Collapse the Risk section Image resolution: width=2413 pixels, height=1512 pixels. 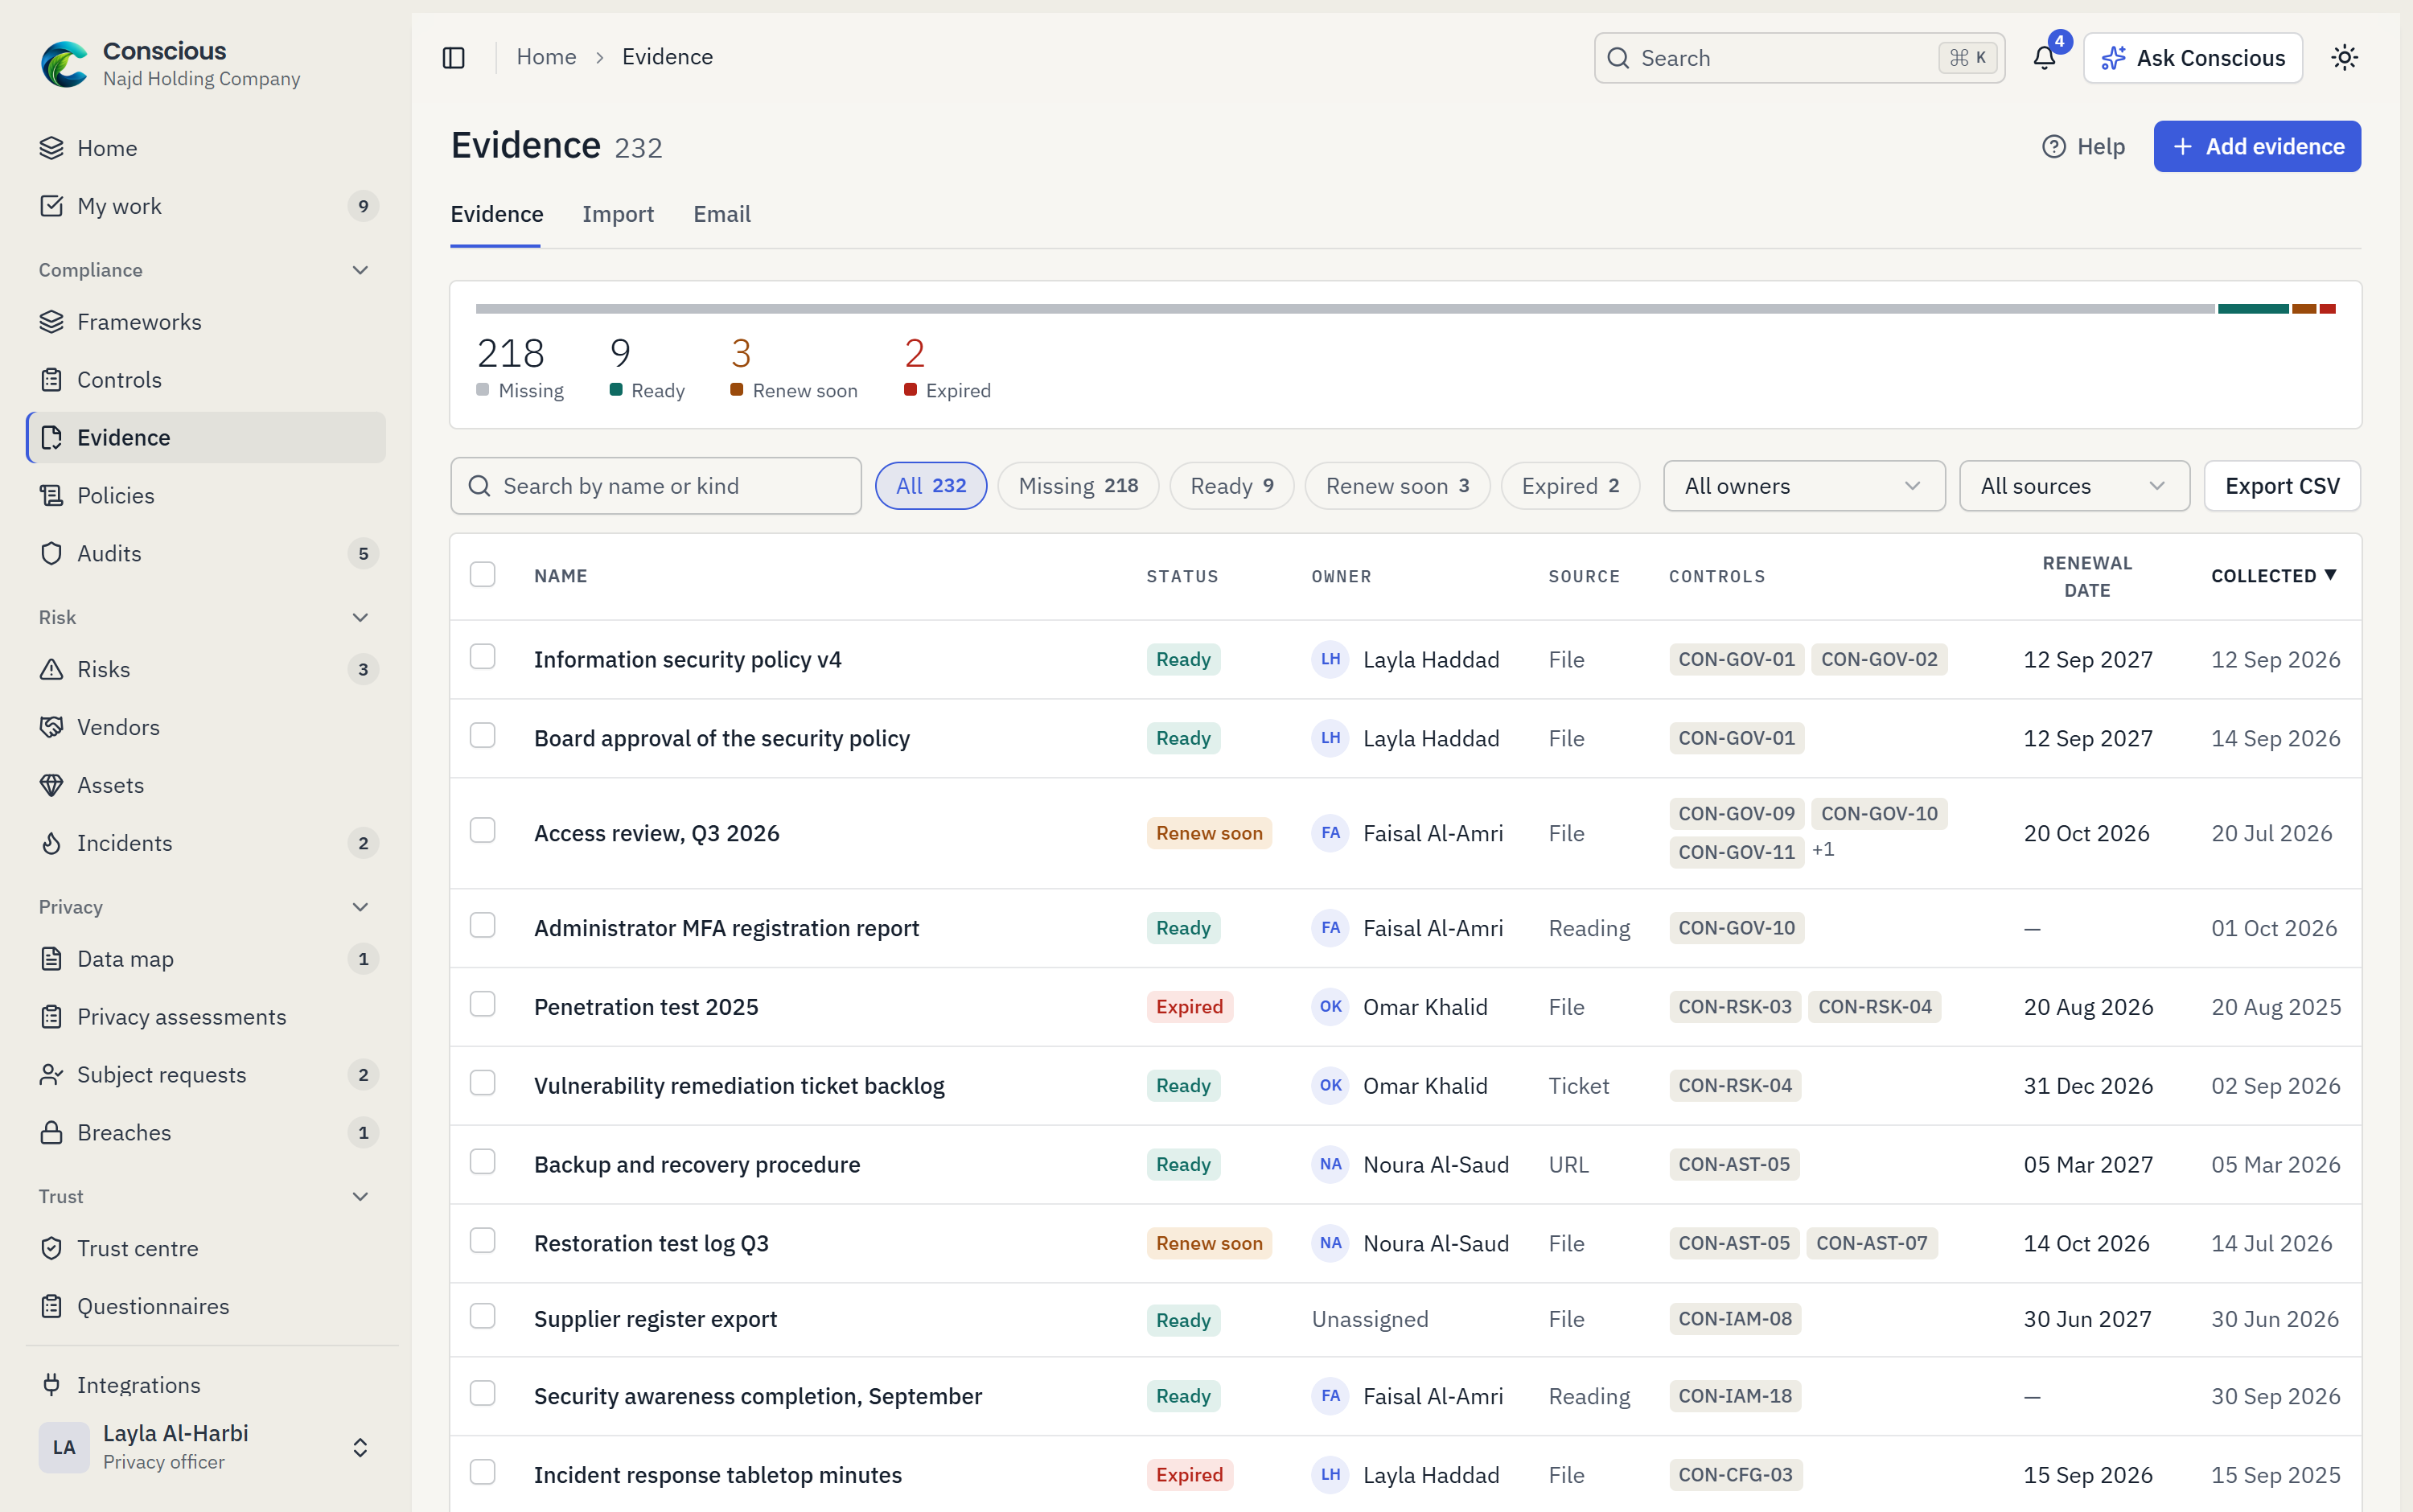click(360, 619)
